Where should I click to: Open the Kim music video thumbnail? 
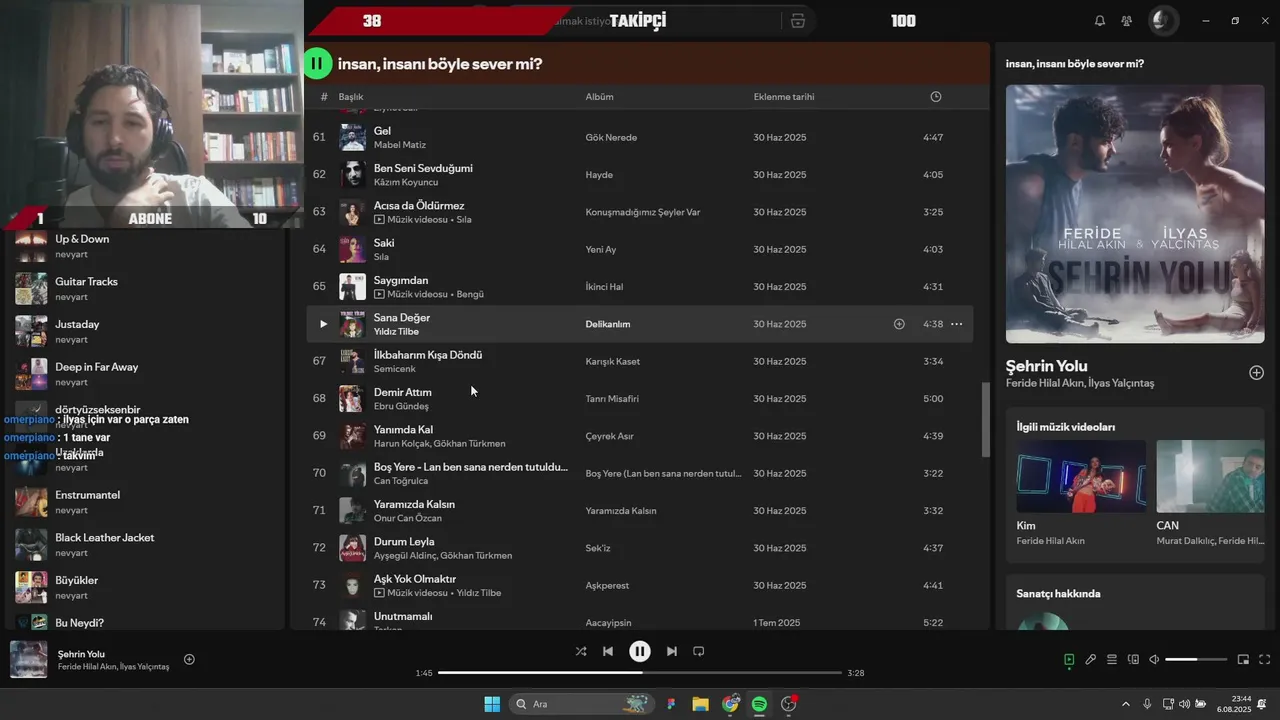[1081, 476]
